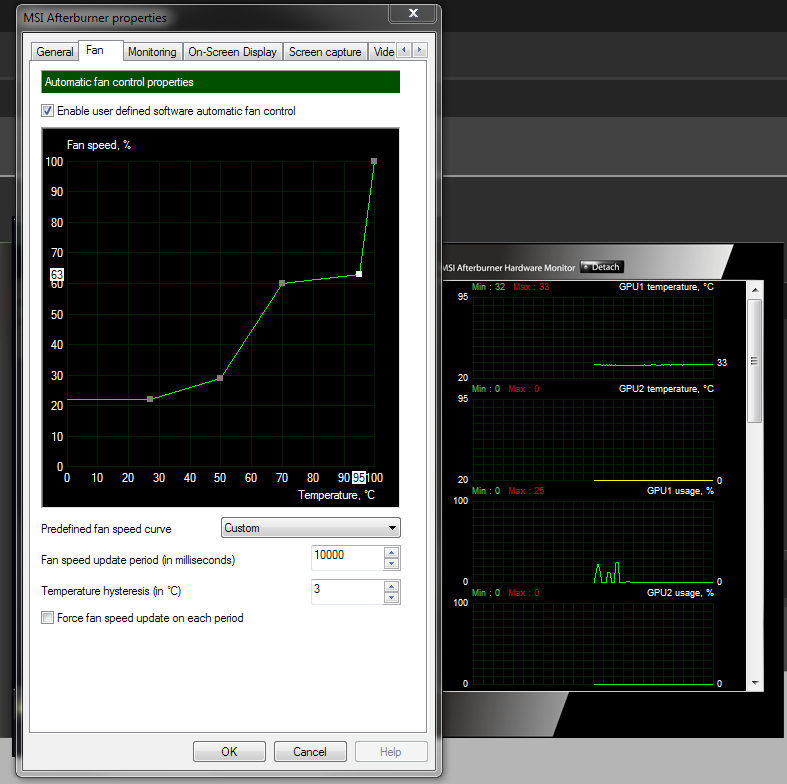The image size is (787, 784).
Task: Select the fan curve point at 70°C
Action: [x=282, y=283]
